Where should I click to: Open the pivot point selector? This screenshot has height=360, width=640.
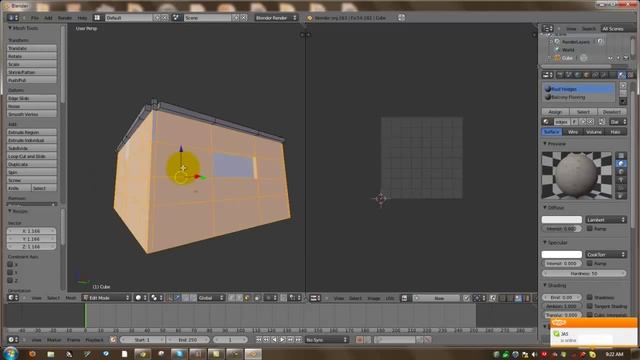pos(157,298)
